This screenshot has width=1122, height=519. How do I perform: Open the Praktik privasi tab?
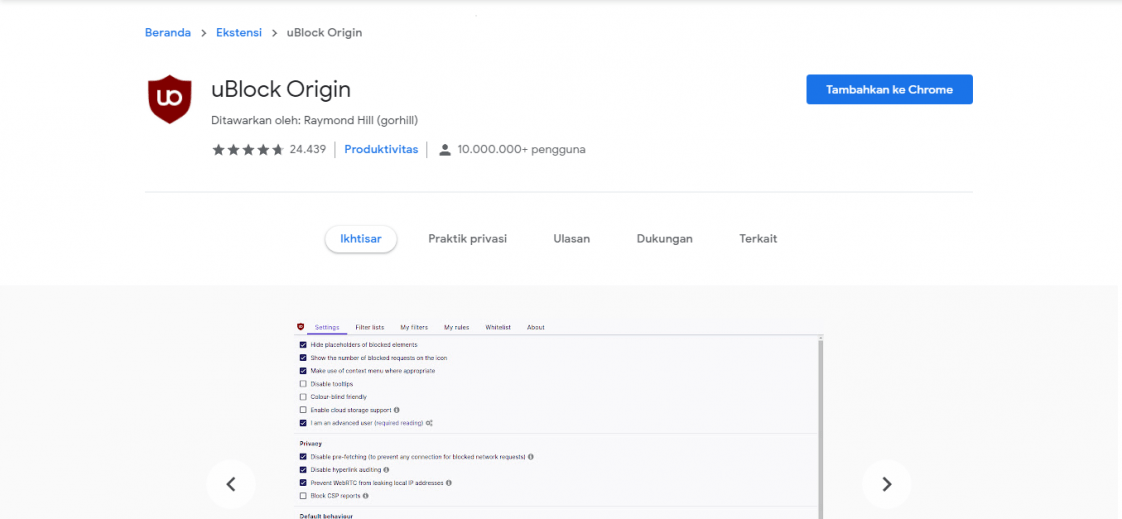[467, 239]
